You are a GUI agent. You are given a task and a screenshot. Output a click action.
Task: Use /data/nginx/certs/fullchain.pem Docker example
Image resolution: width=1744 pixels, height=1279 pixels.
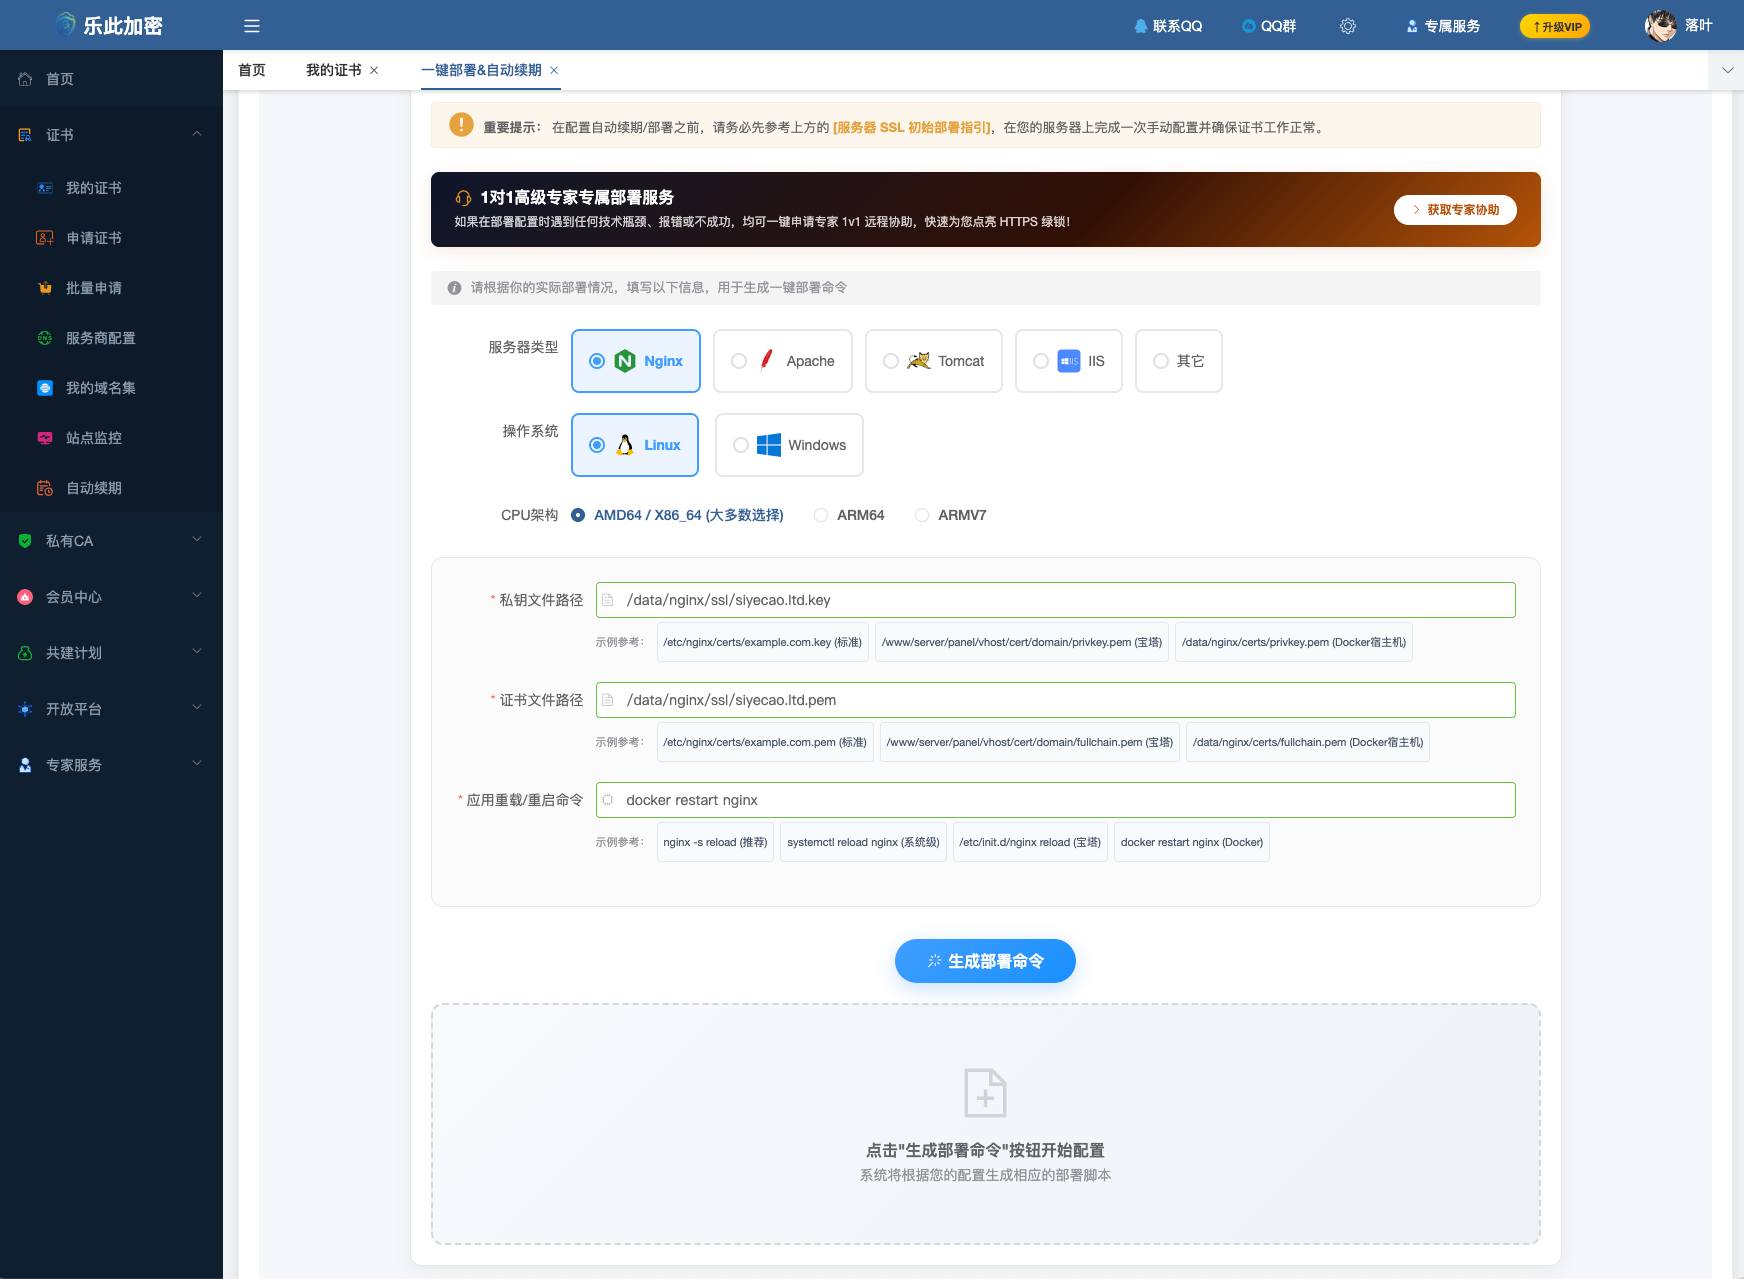coord(1308,742)
